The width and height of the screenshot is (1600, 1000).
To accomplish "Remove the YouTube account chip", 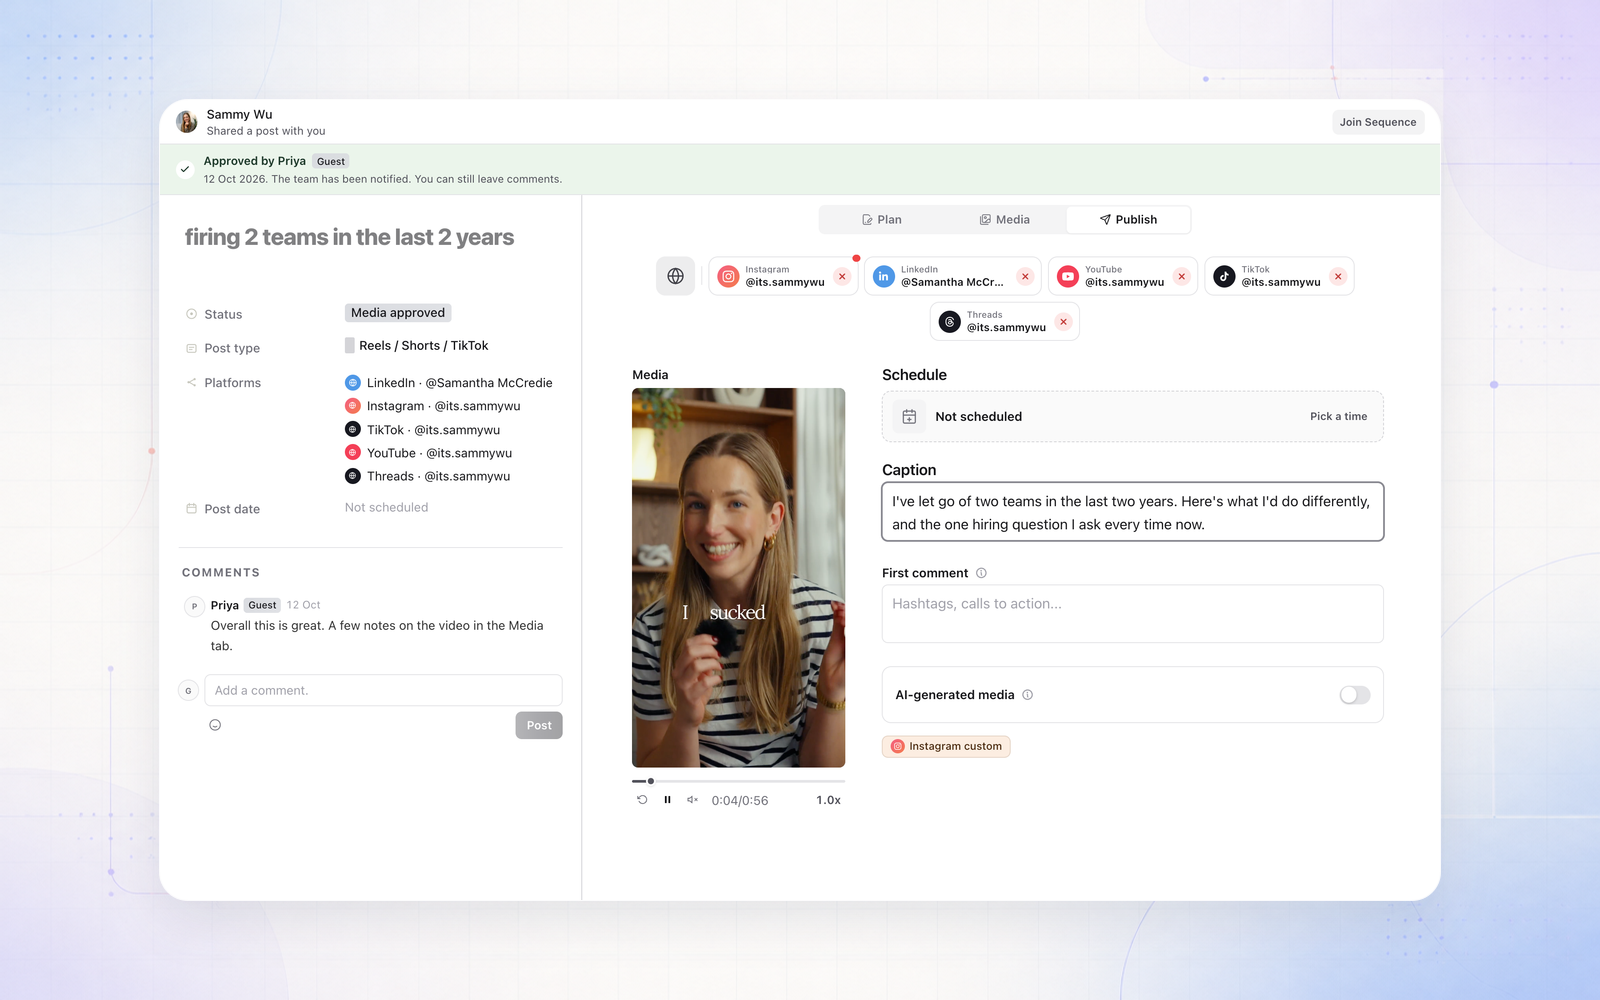I will [1181, 277].
